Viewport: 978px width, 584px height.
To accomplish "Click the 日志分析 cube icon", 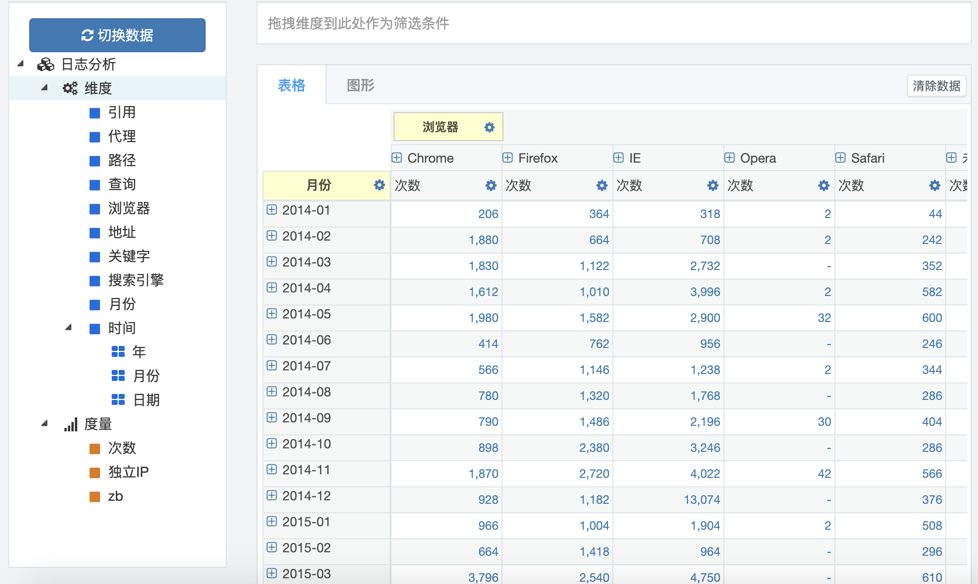I will (x=46, y=64).
